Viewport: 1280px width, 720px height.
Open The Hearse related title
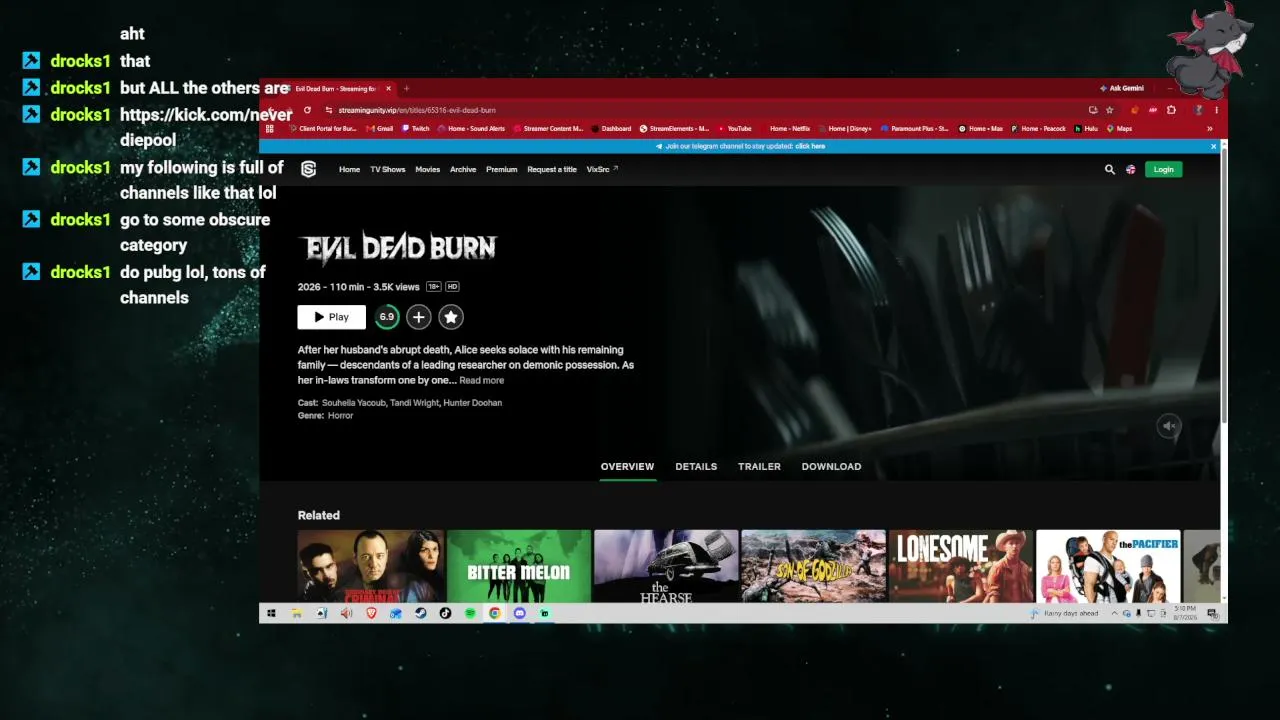[x=666, y=566]
